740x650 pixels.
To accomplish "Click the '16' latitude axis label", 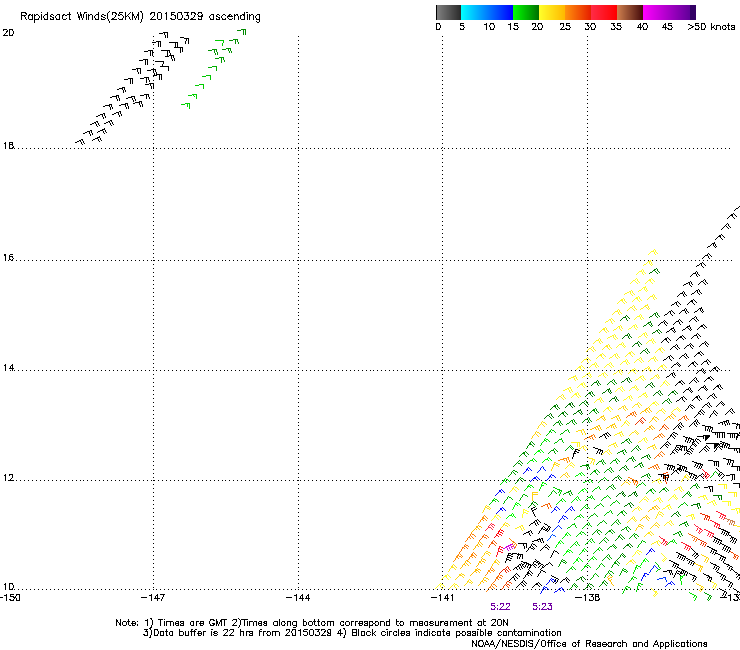I will click(x=8, y=258).
